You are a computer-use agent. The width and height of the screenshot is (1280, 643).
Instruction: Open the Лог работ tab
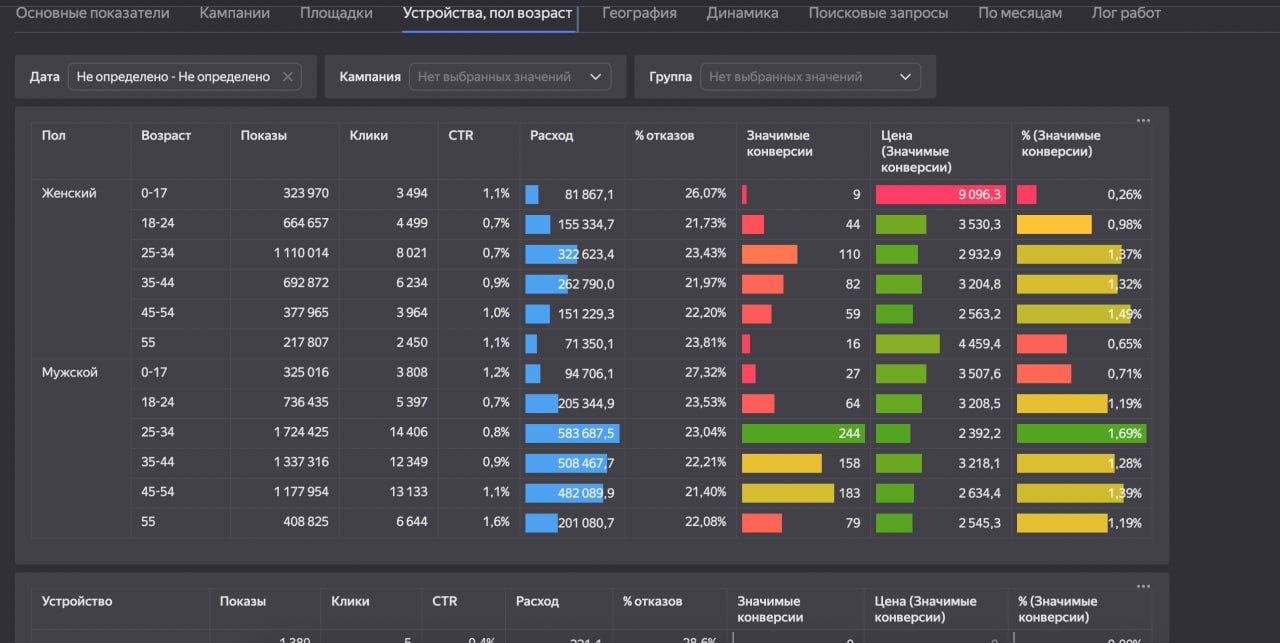[x=1124, y=13]
